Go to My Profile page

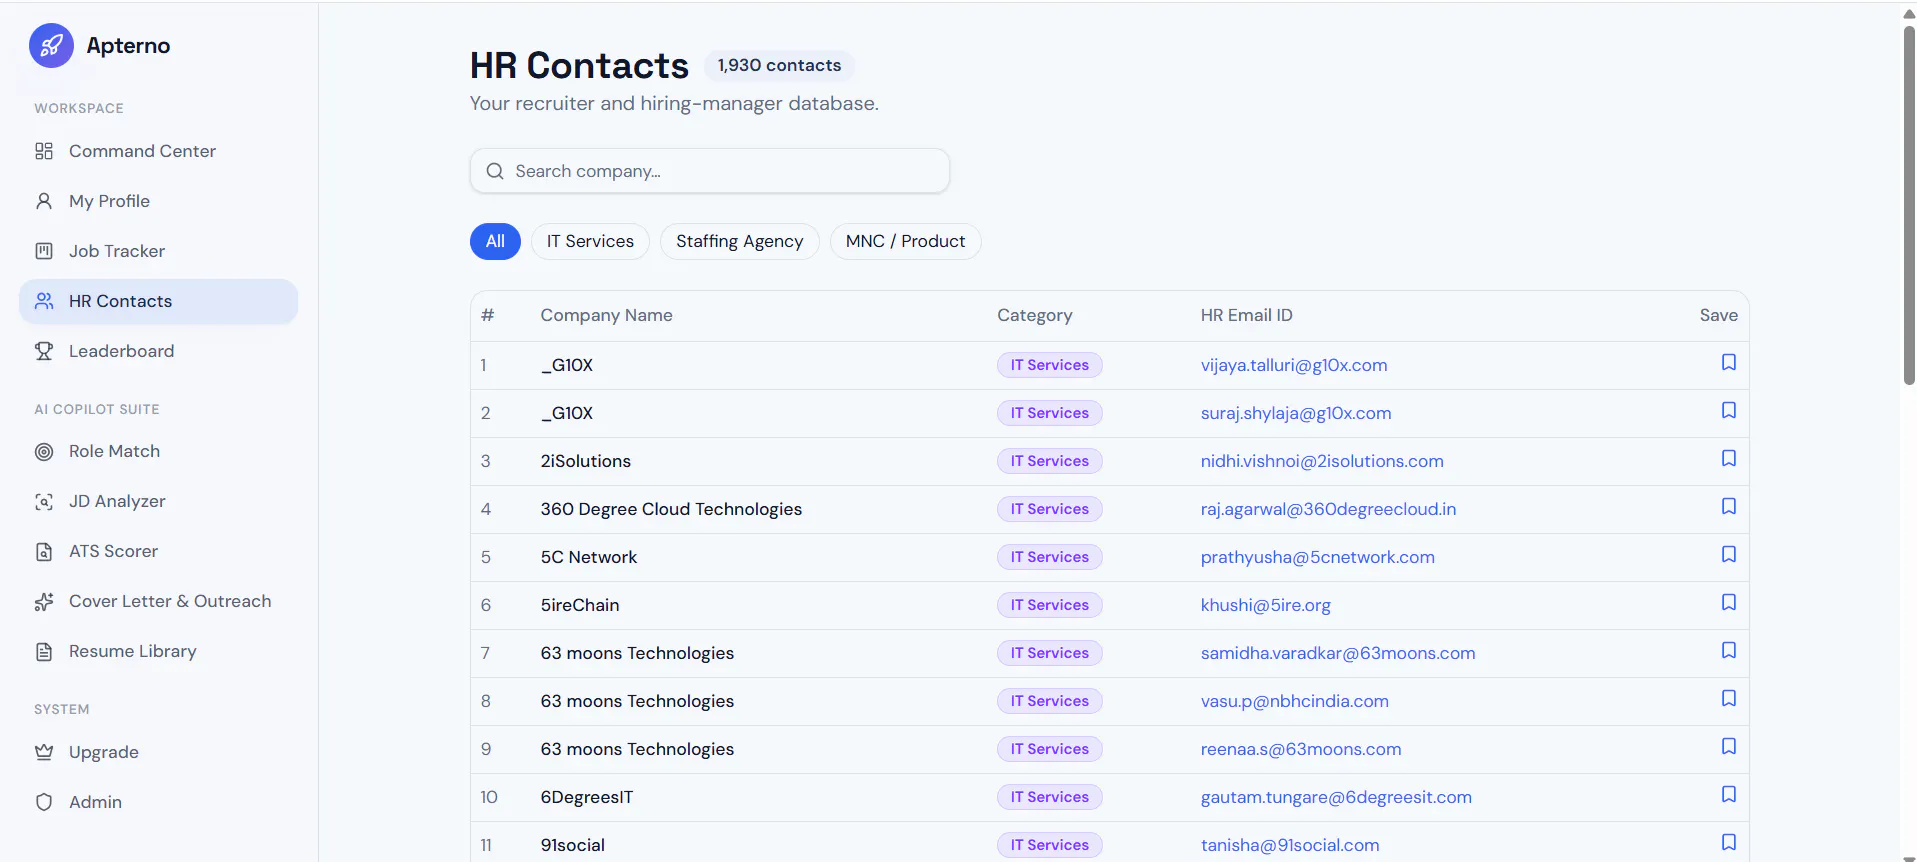coord(158,201)
